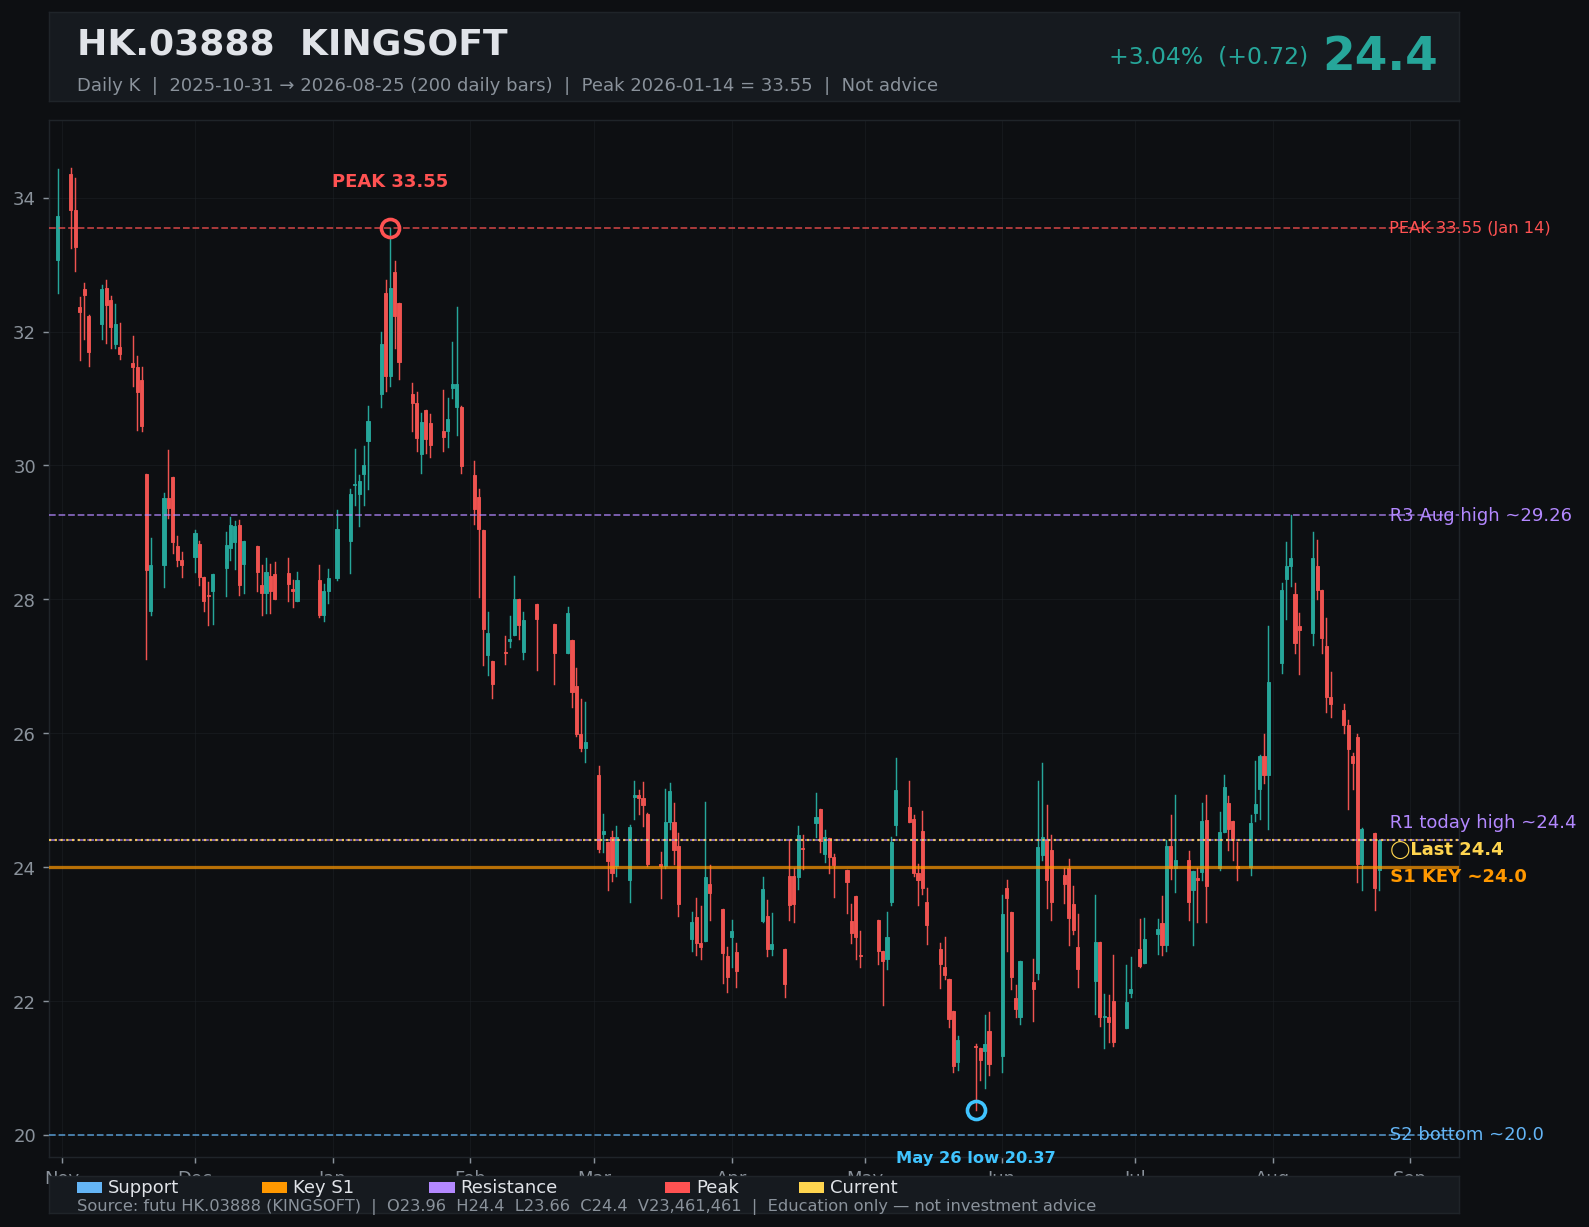Click the '26' price axis label

(24, 734)
